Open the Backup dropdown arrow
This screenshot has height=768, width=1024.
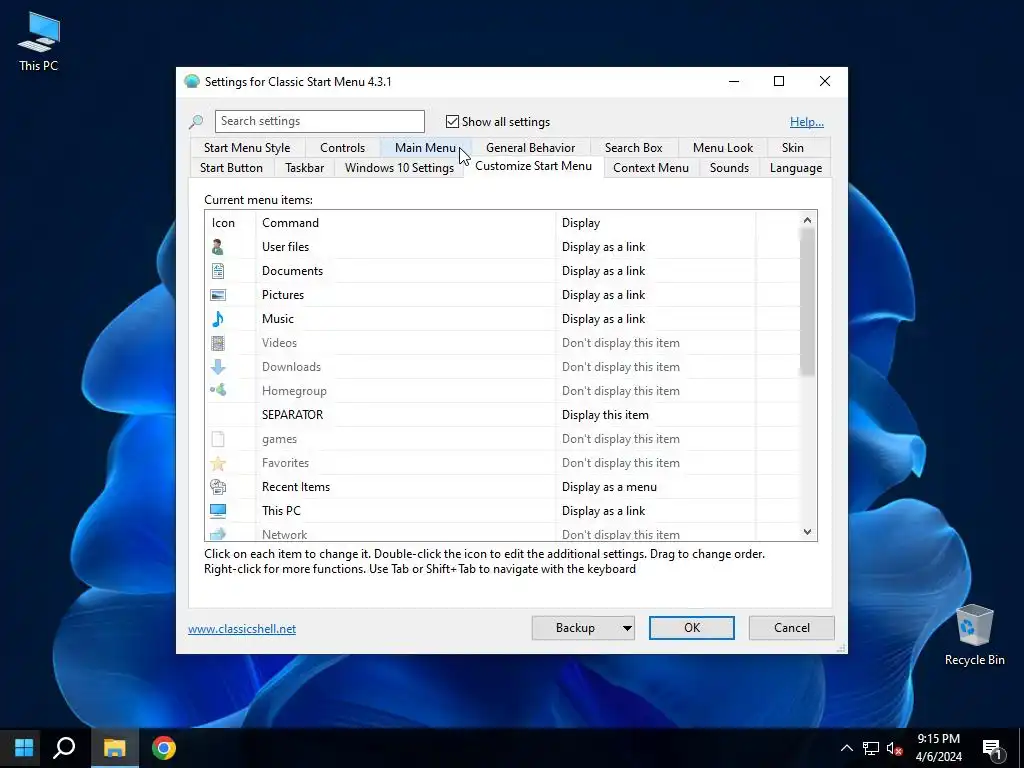627,628
